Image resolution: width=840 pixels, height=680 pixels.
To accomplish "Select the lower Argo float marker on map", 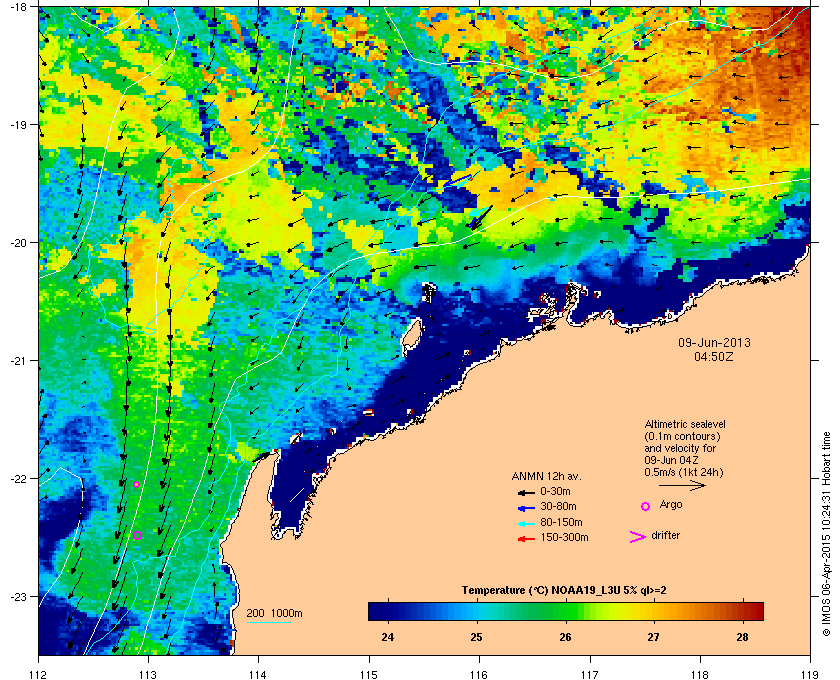I will coord(137,535).
